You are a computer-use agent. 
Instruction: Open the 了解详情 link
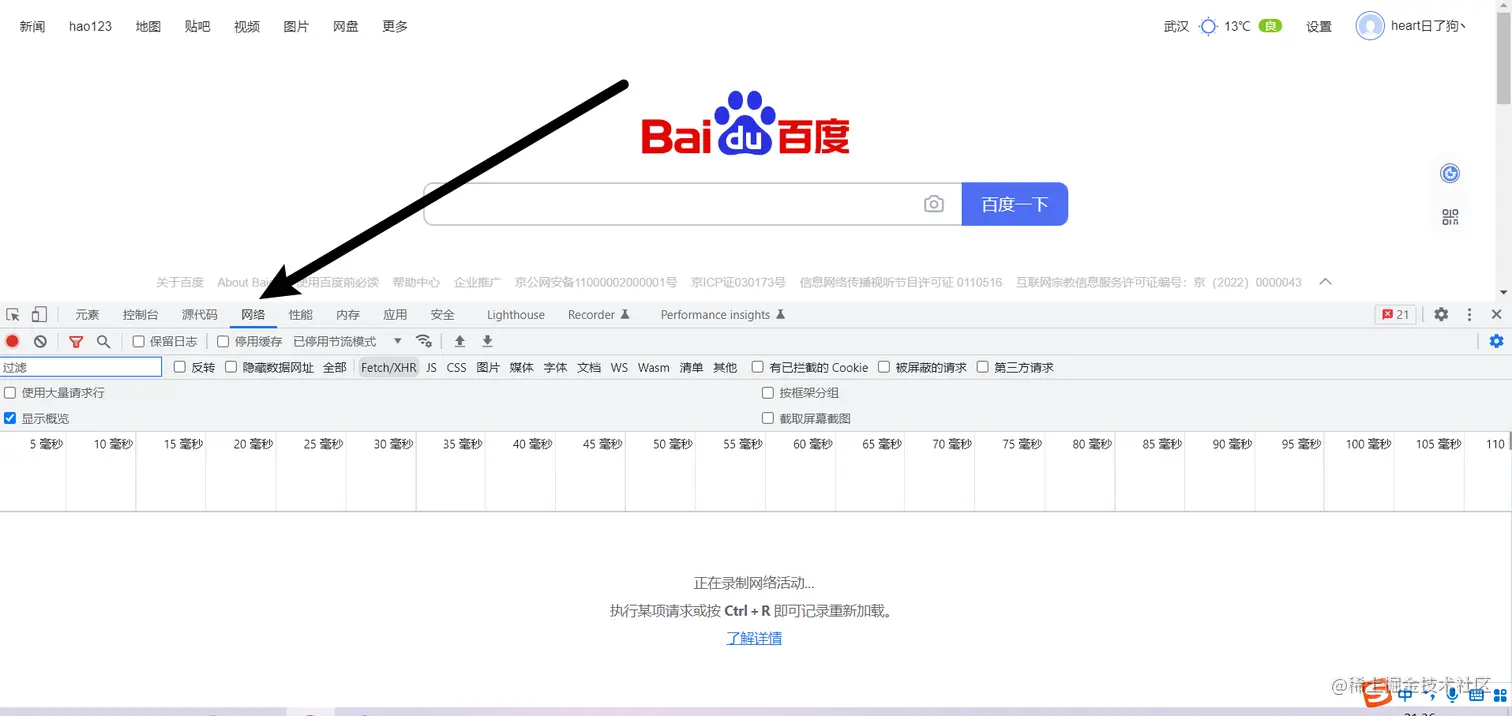(x=754, y=638)
